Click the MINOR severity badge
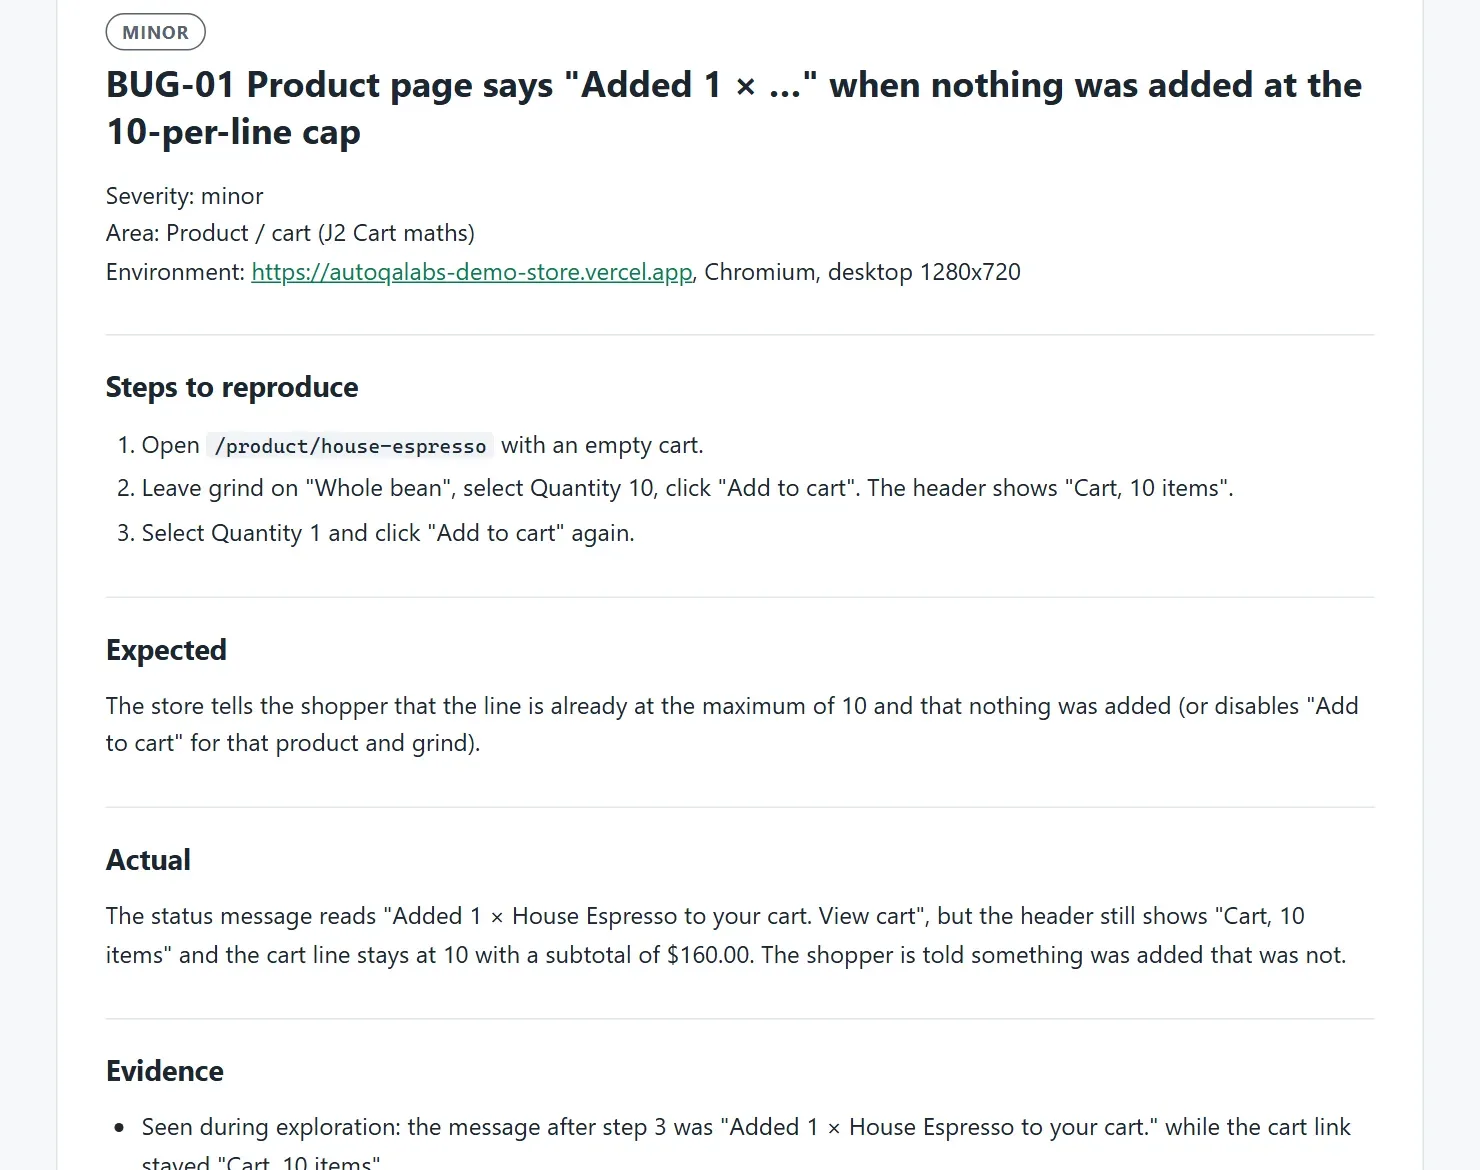This screenshot has width=1480, height=1170. click(155, 32)
